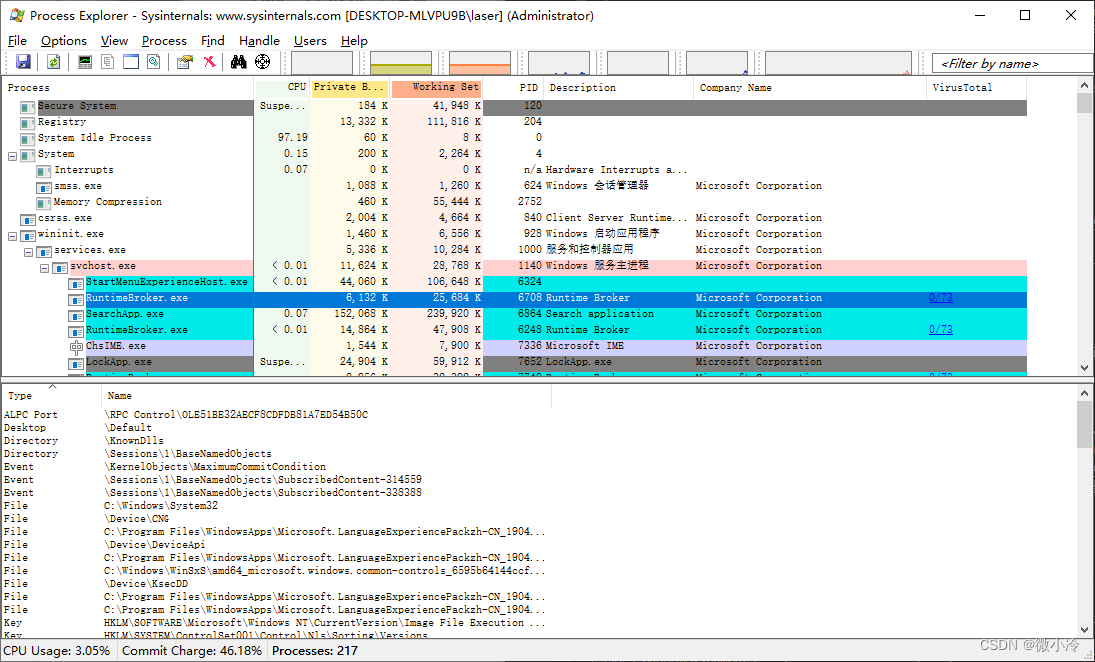Collapse the services.exe tree node
This screenshot has width=1095, height=662.
tap(28, 249)
